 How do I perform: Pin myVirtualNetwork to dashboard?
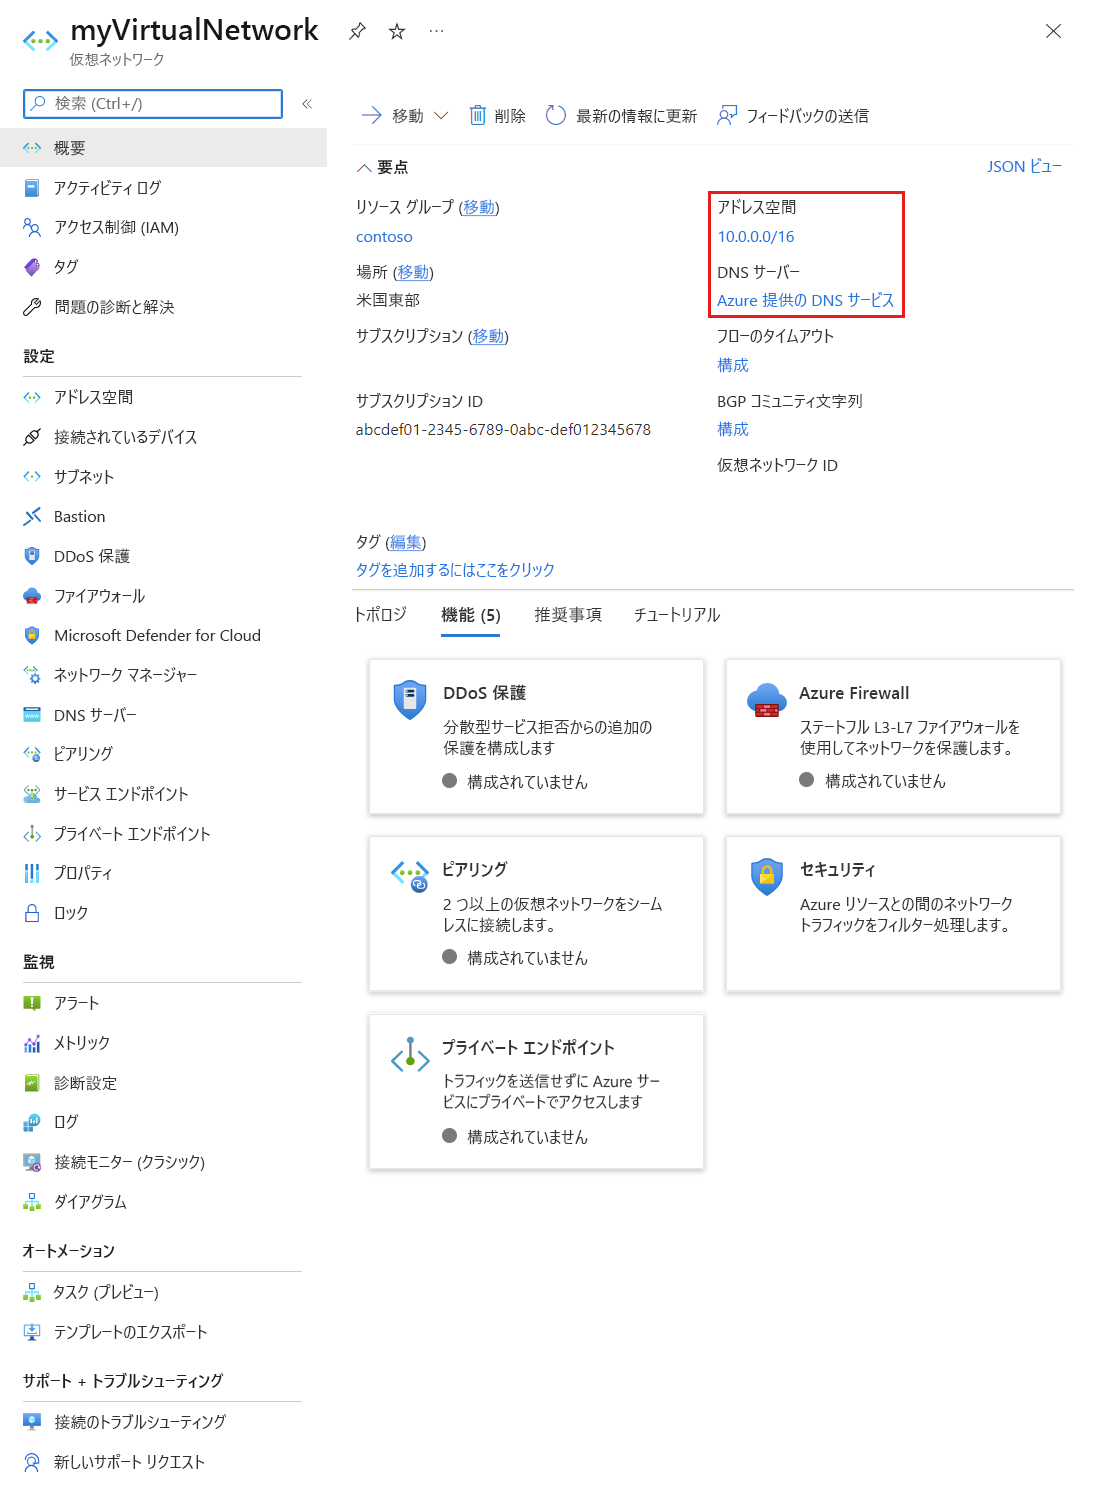click(x=357, y=31)
